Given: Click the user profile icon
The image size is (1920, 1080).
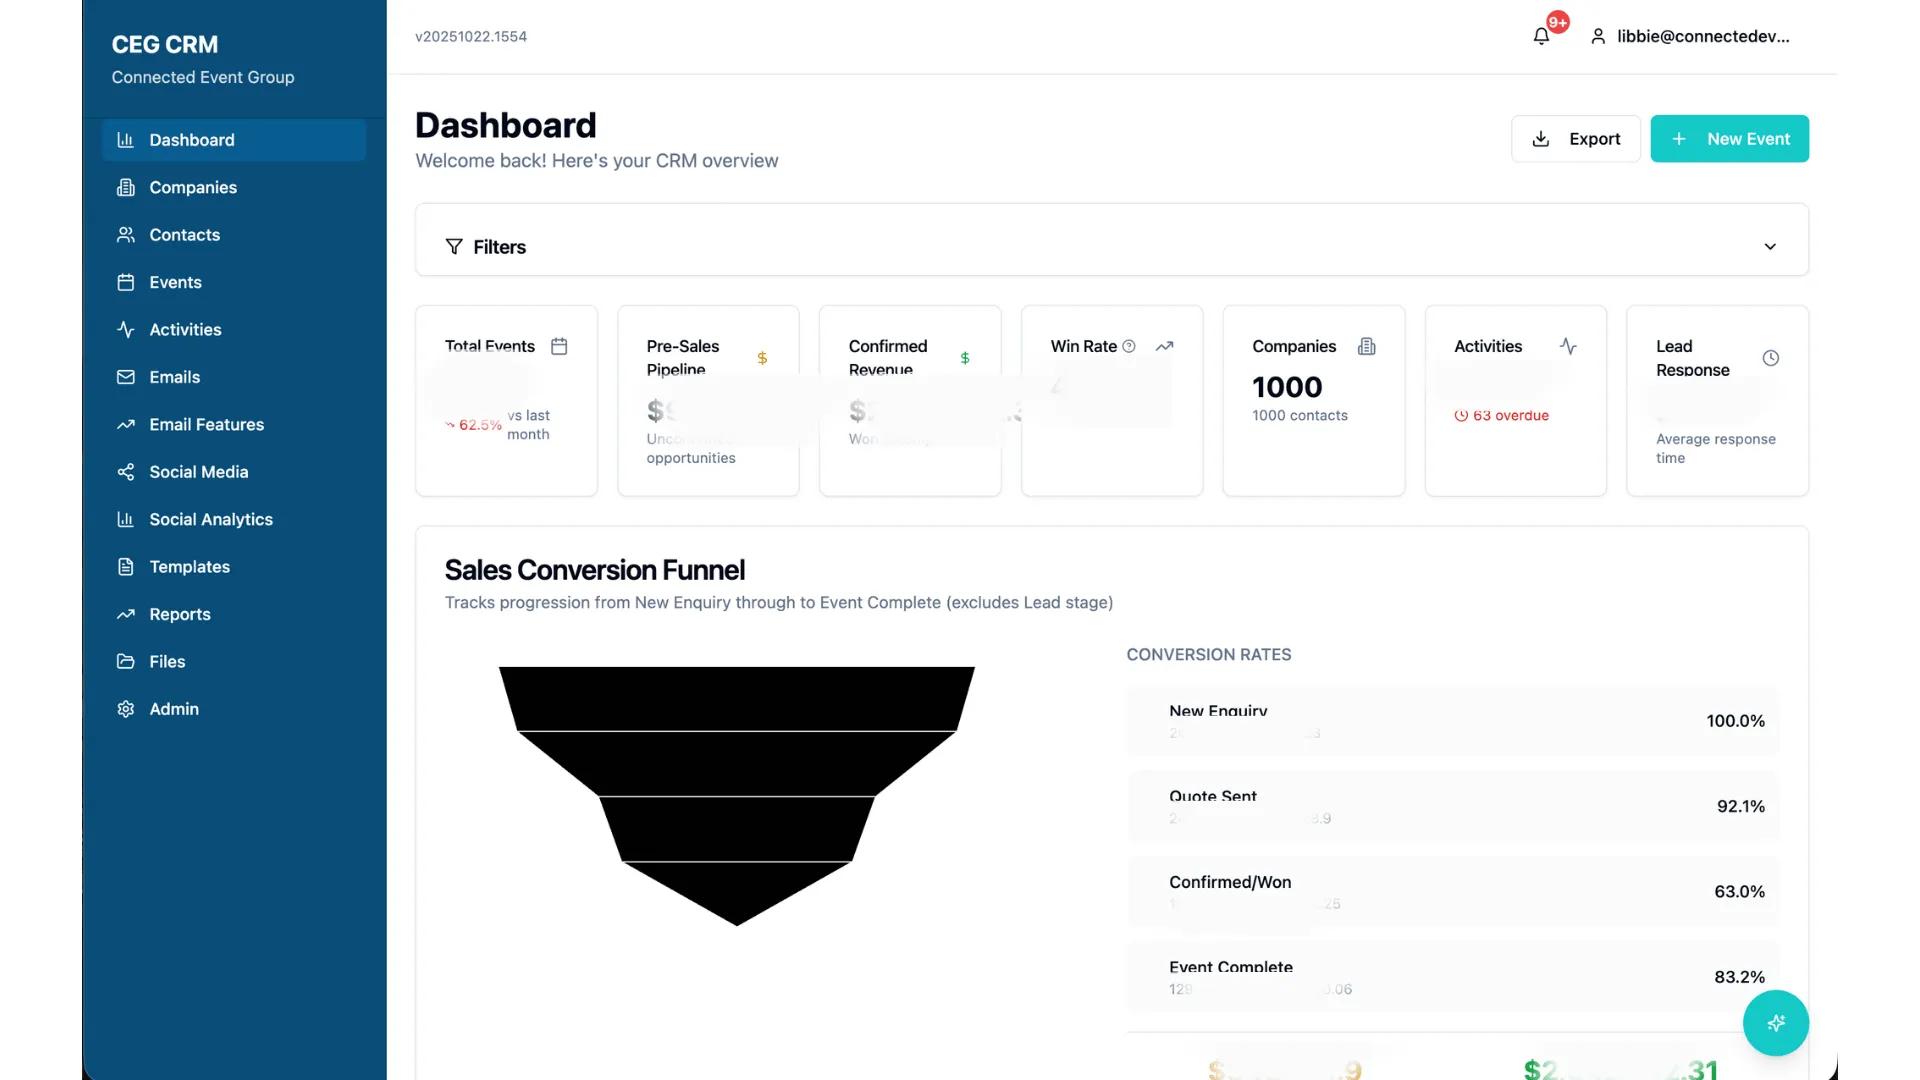Looking at the screenshot, I should coord(1598,37).
